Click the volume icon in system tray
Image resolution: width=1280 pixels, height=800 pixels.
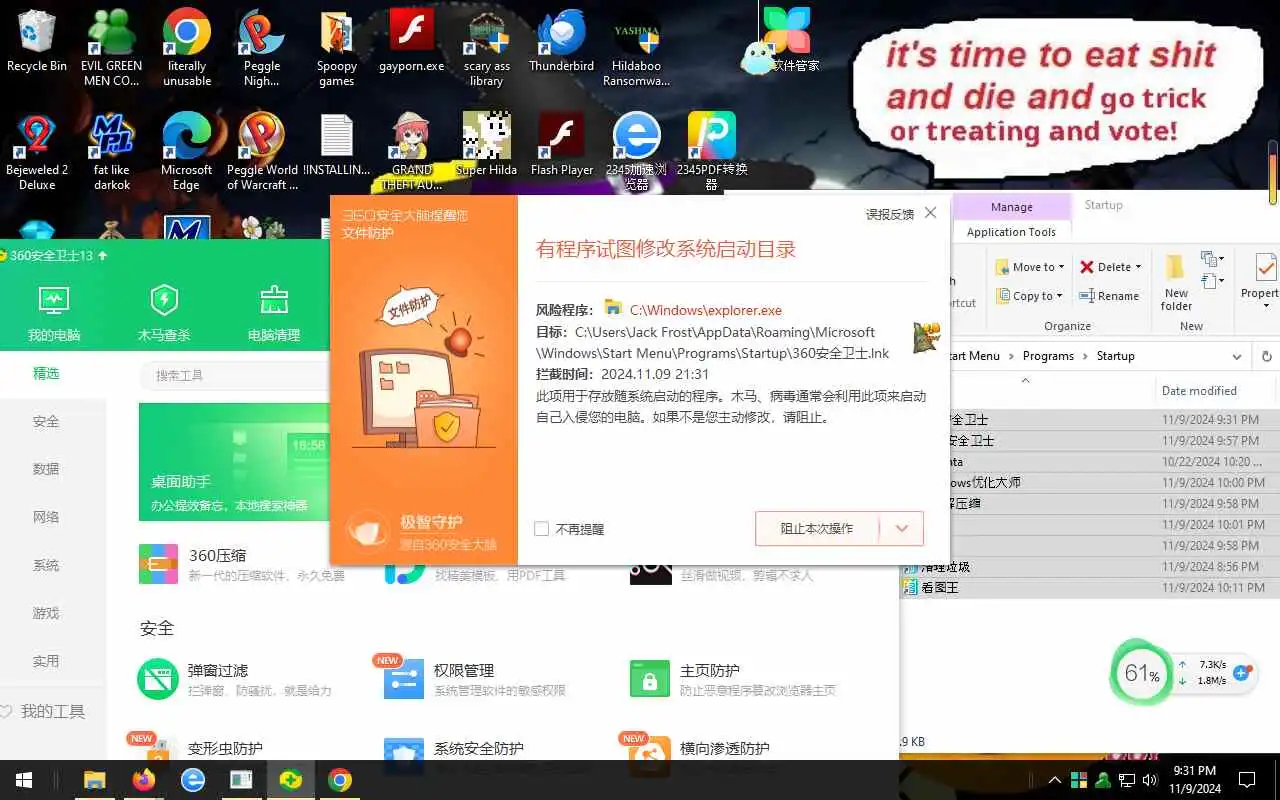point(1151,780)
